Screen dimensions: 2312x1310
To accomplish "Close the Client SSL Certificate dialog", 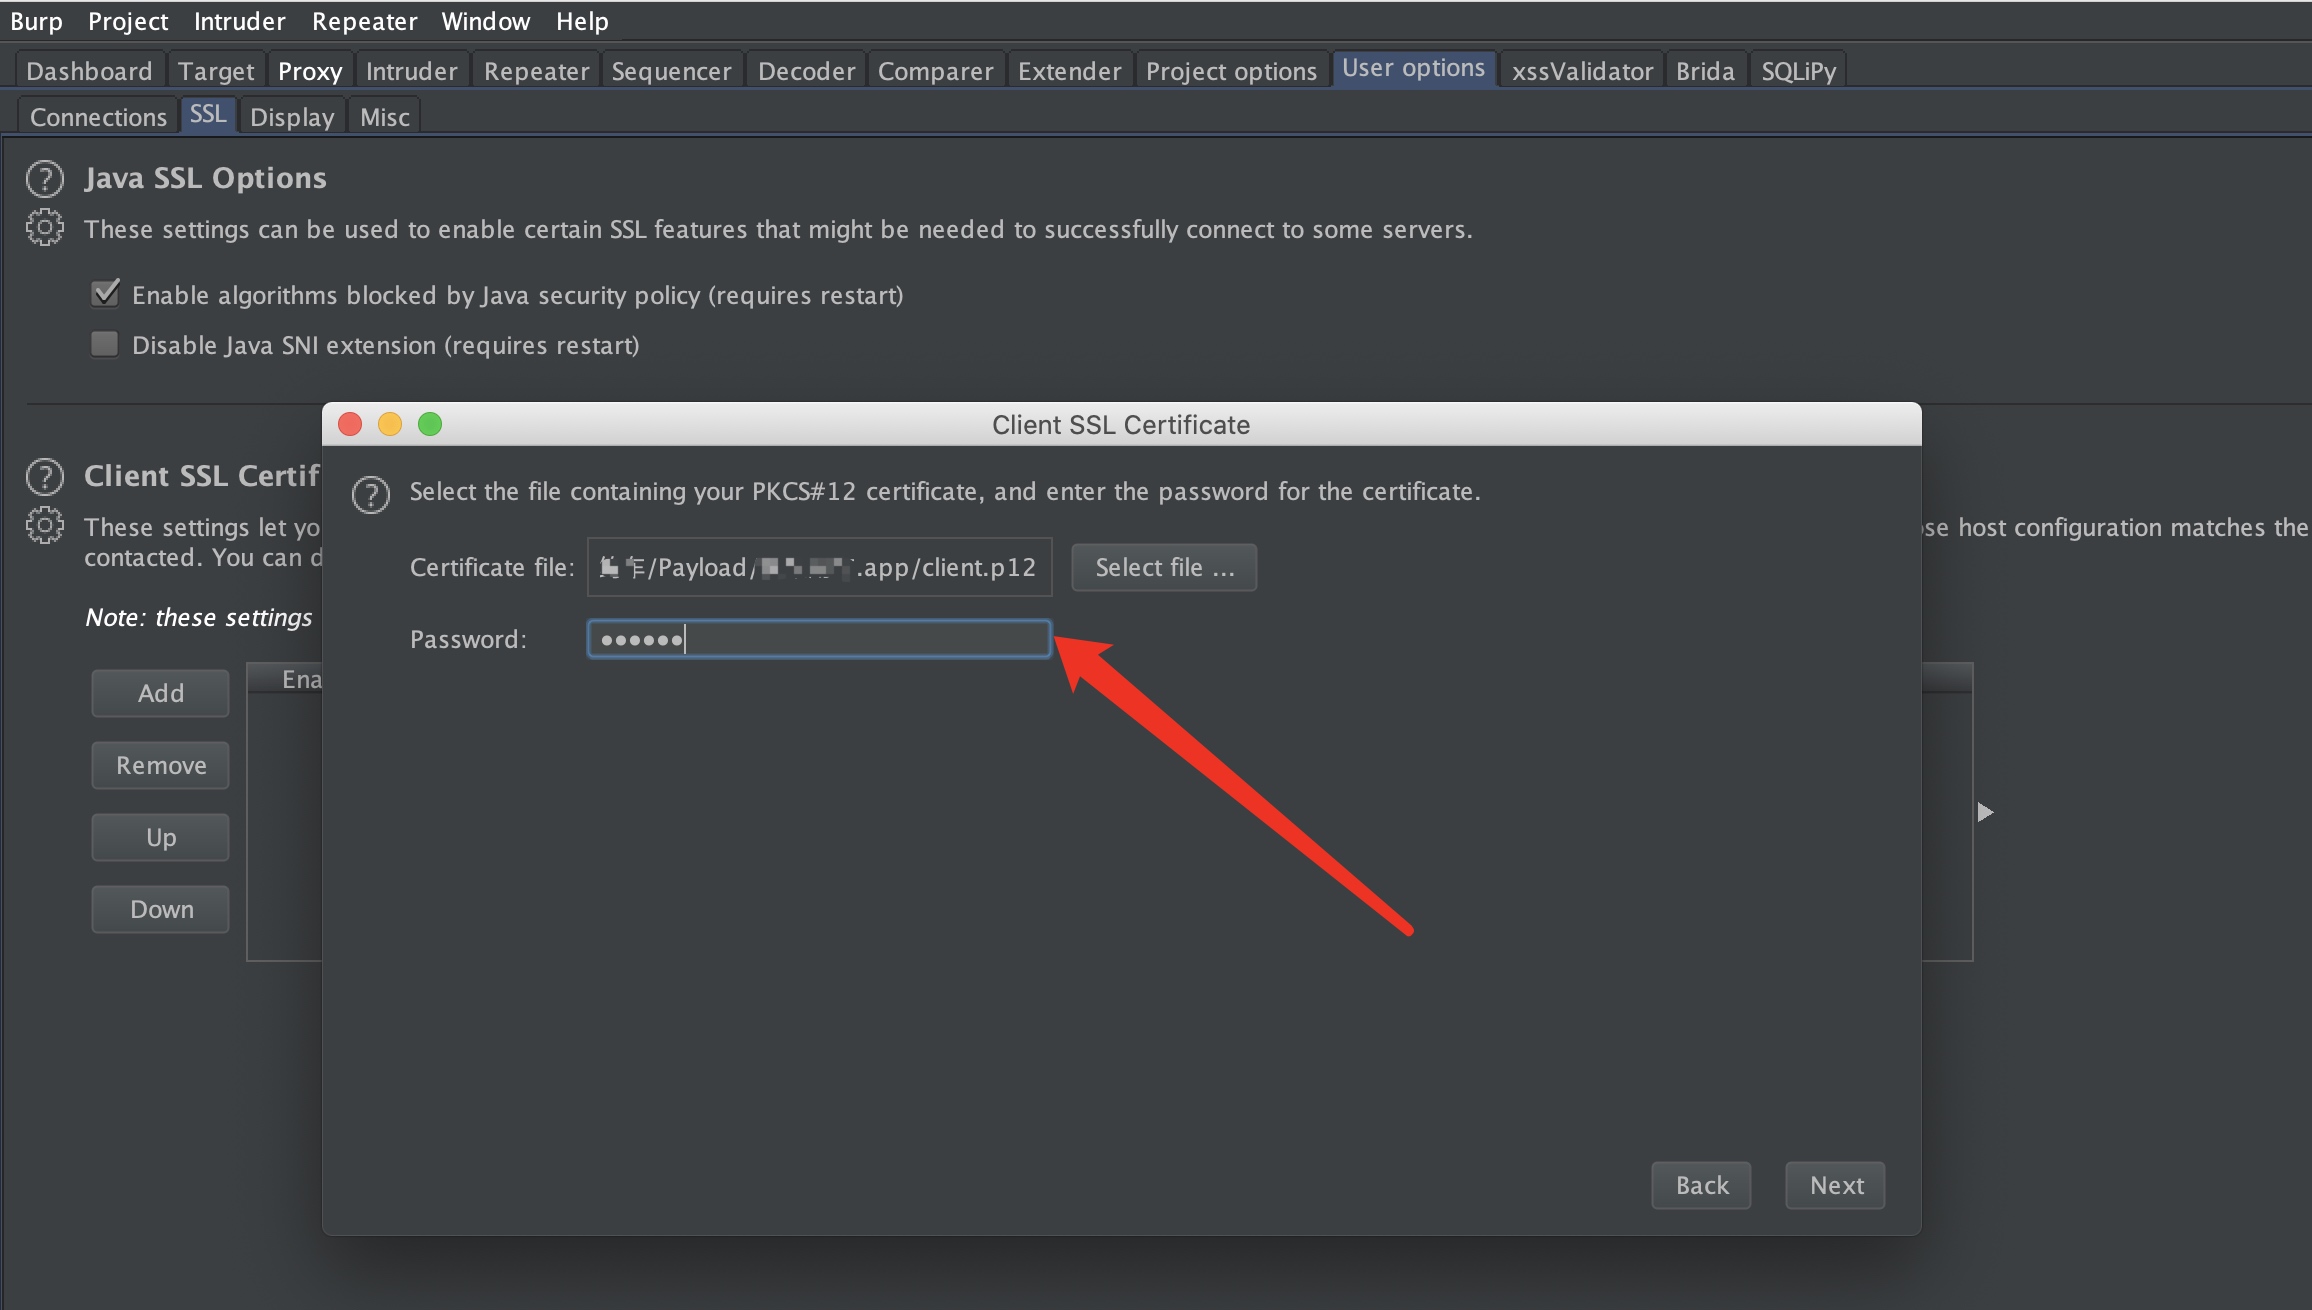I will click(x=350, y=425).
